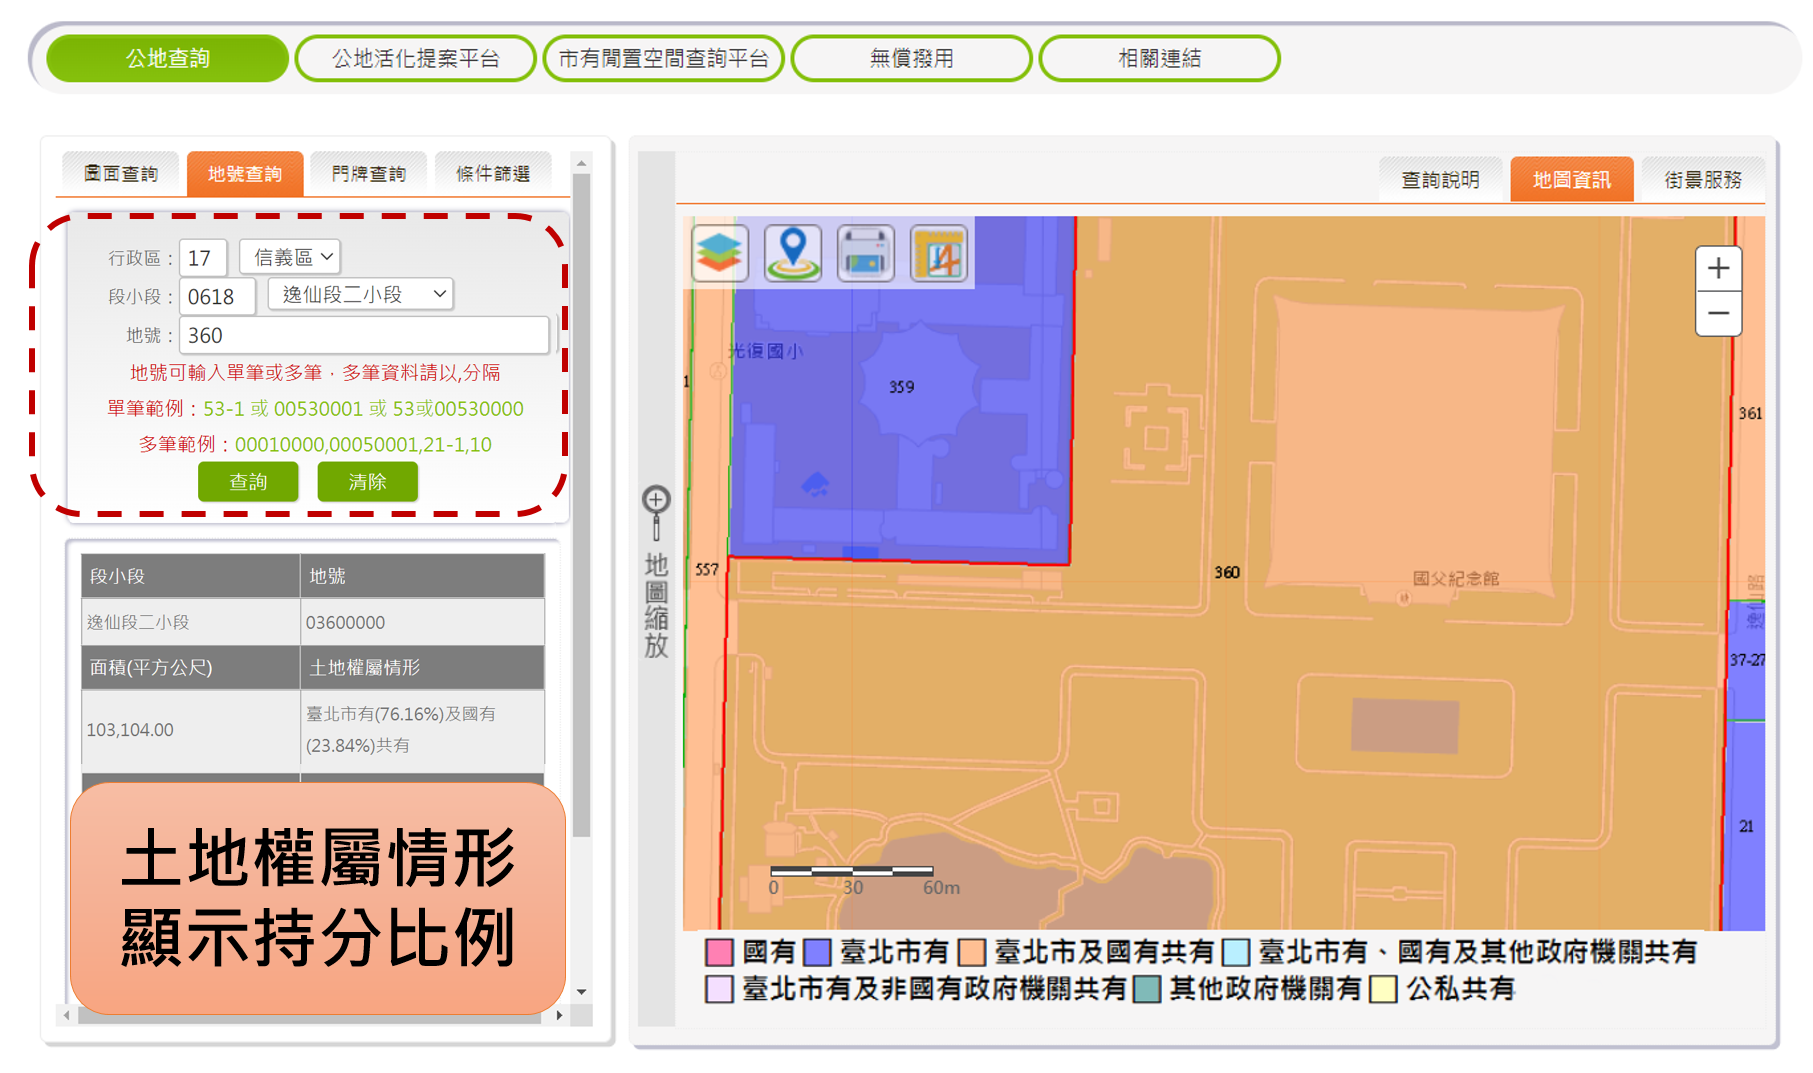The image size is (1813, 1073).
Task: Switch to the 街景服務 tab
Action: [x=1702, y=179]
